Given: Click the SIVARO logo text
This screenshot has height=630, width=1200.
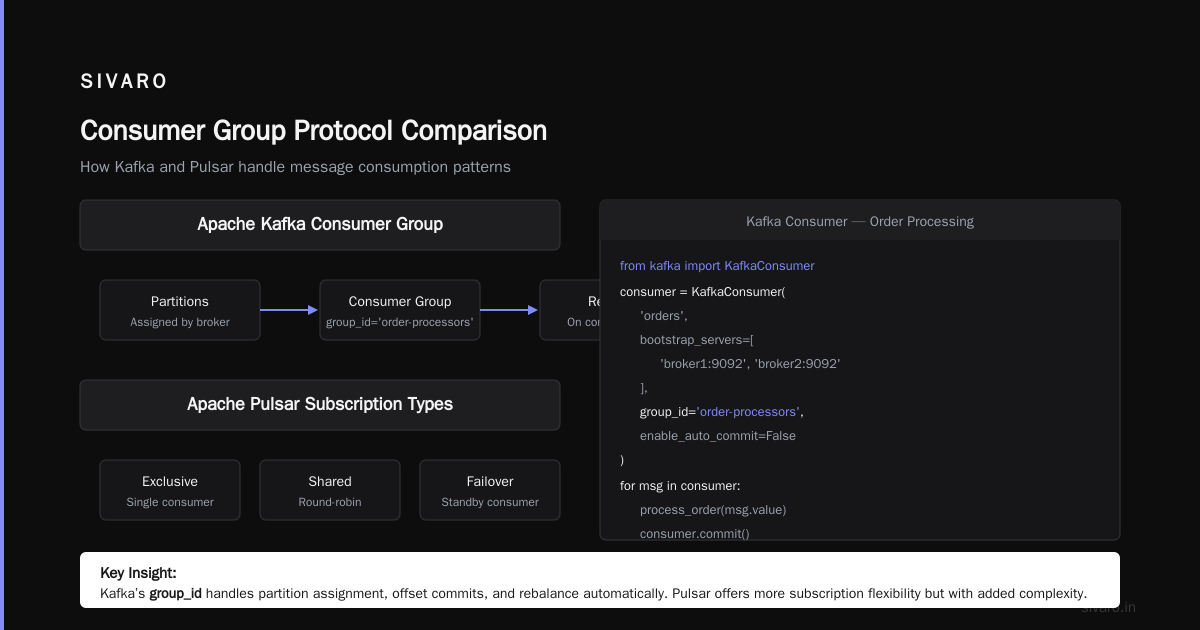Looking at the screenshot, I should (124, 82).
